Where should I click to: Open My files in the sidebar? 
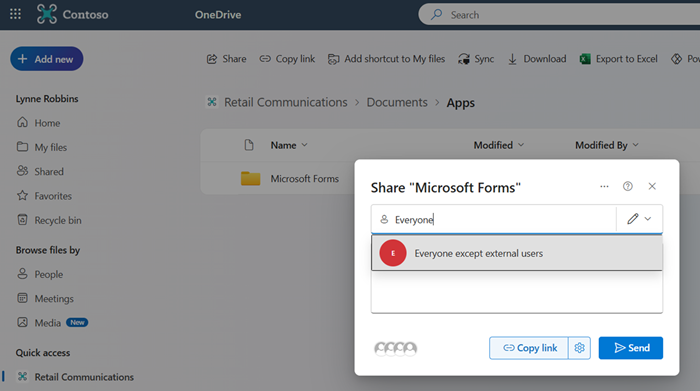pos(42,147)
